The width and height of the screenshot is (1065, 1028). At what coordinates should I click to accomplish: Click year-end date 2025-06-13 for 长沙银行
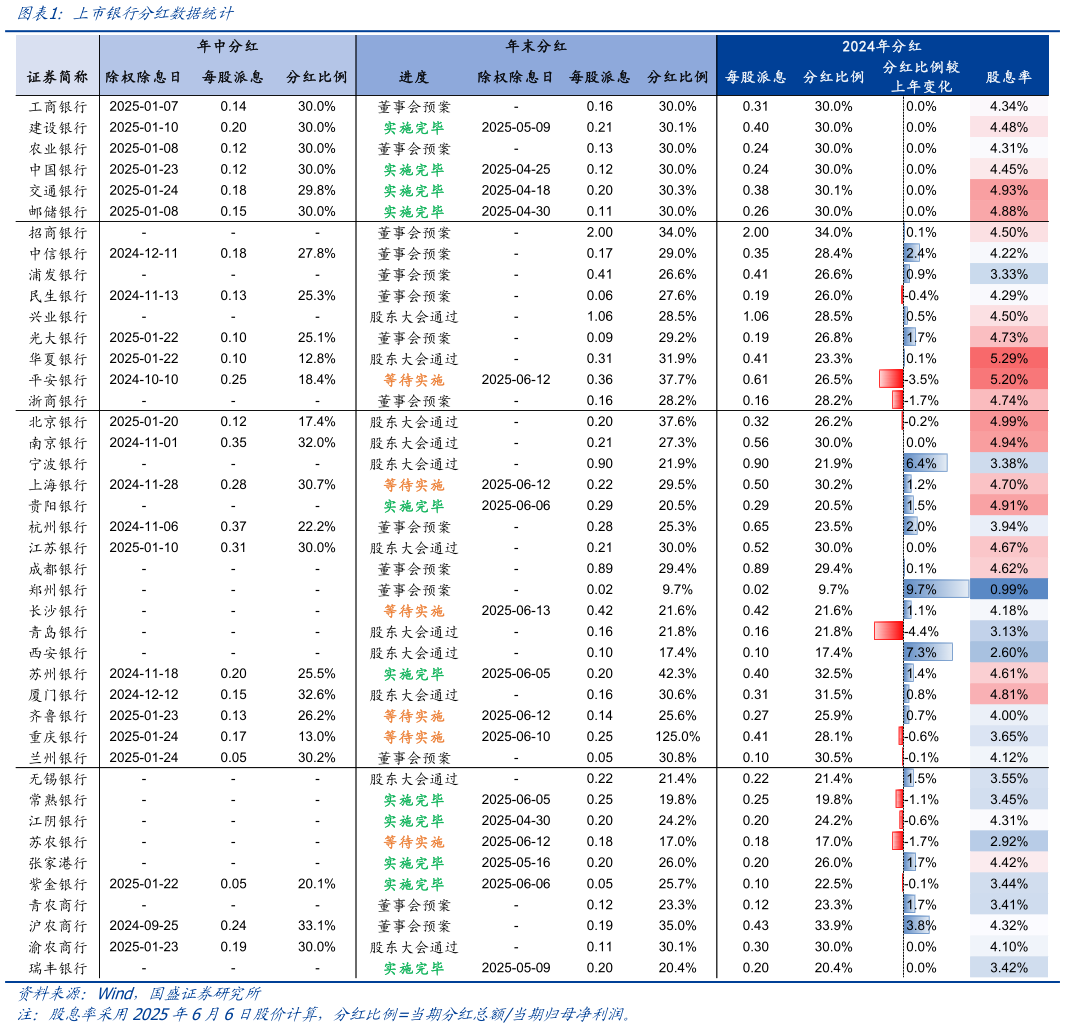516,610
